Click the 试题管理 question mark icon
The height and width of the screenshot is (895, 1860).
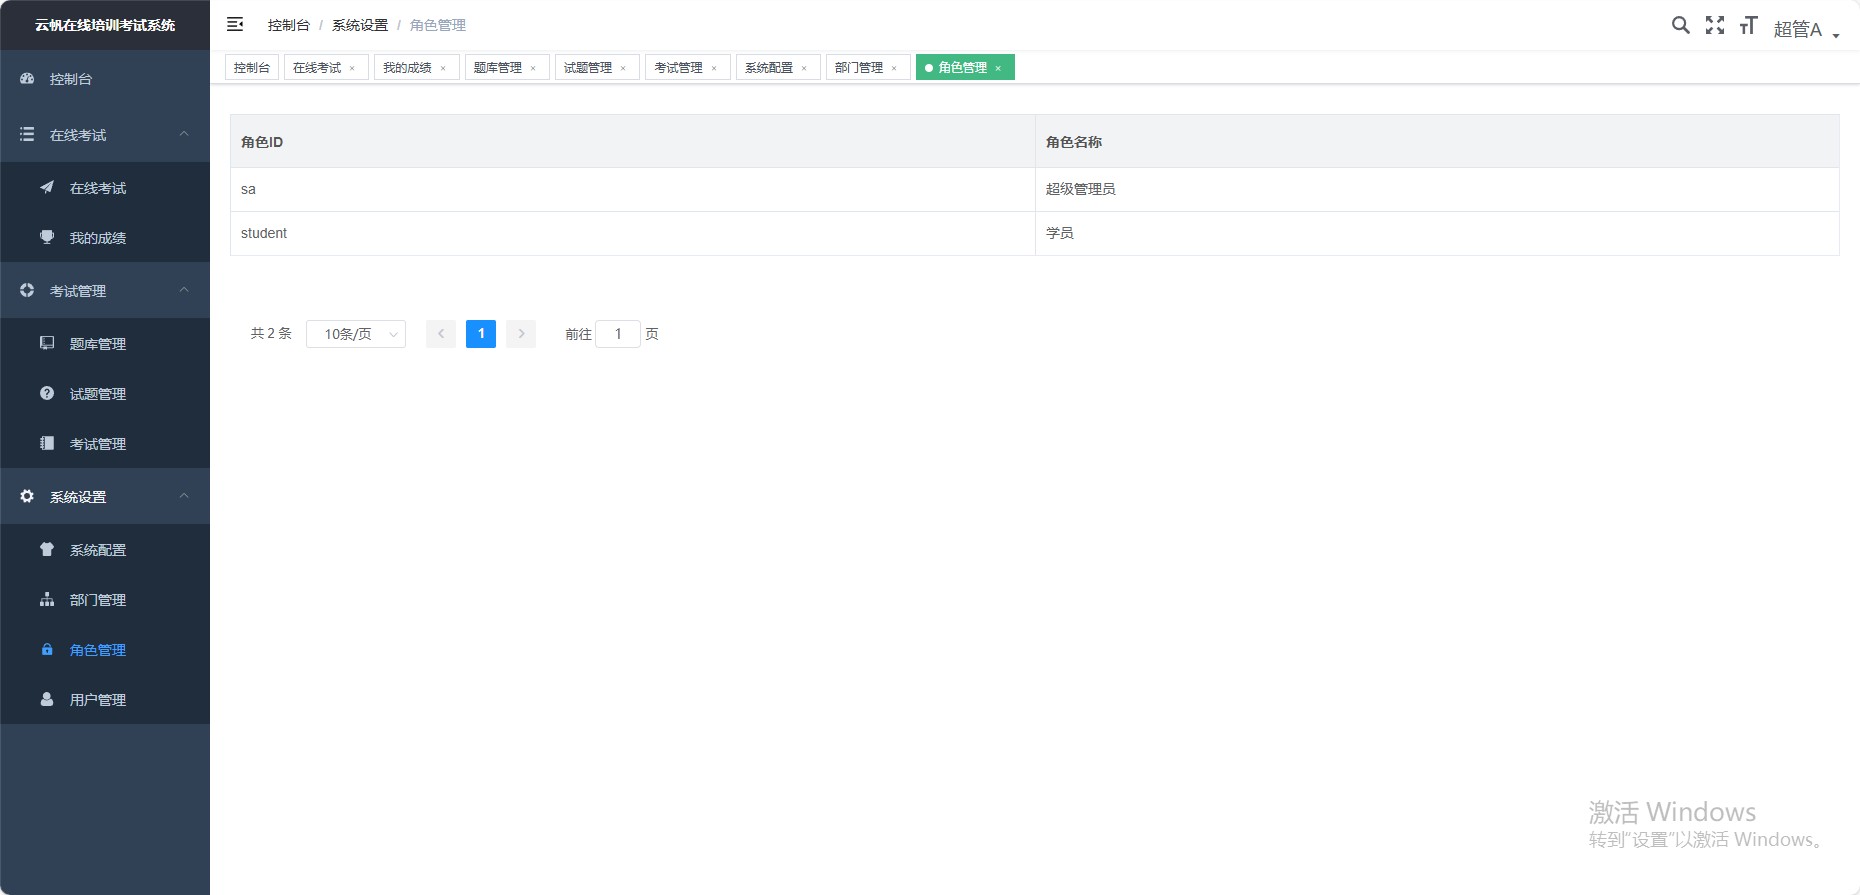tap(47, 393)
